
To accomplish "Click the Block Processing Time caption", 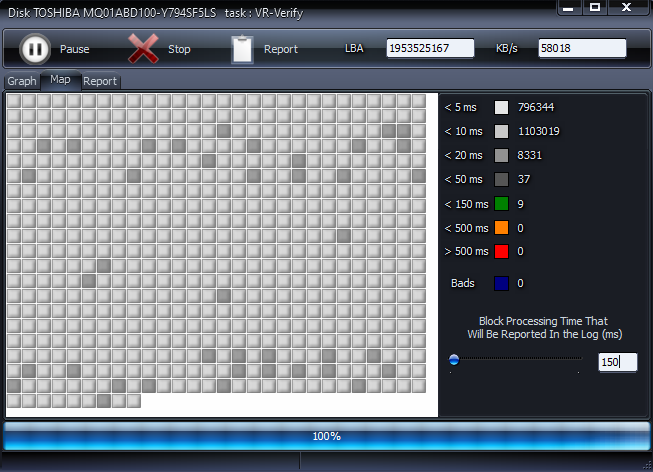I will (x=544, y=328).
